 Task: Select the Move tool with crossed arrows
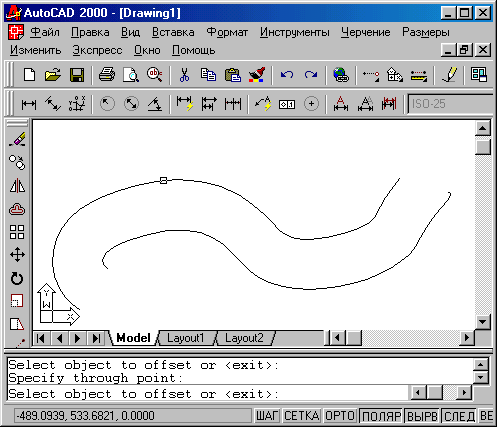tap(17, 255)
